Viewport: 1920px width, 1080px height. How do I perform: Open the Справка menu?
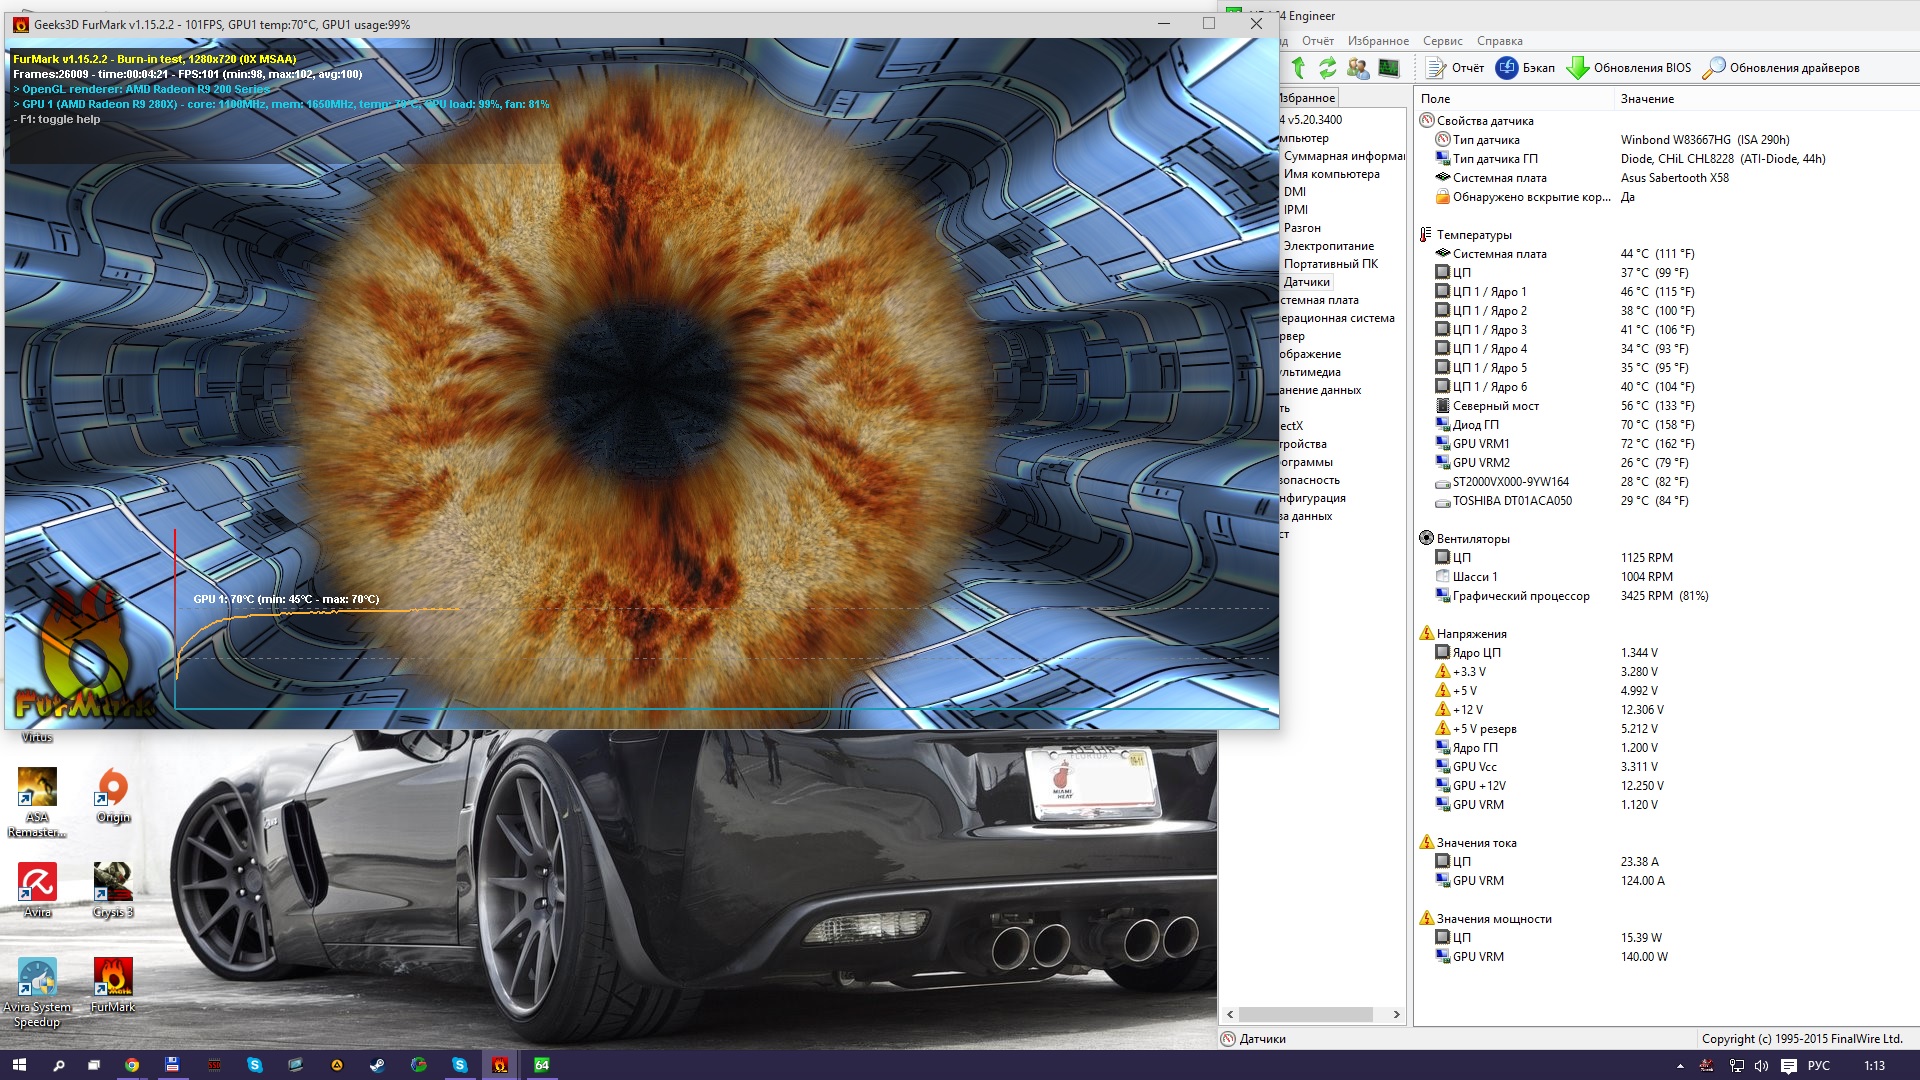(1499, 41)
